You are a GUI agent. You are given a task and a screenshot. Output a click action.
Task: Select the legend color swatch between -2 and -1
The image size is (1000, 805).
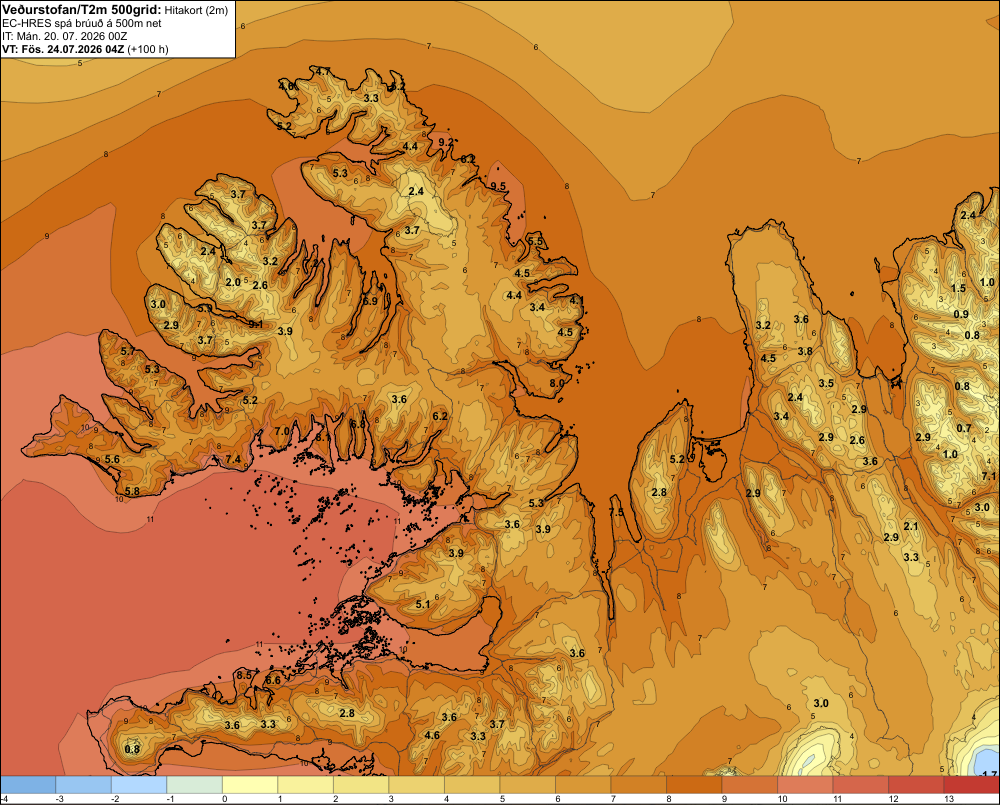pos(139,785)
